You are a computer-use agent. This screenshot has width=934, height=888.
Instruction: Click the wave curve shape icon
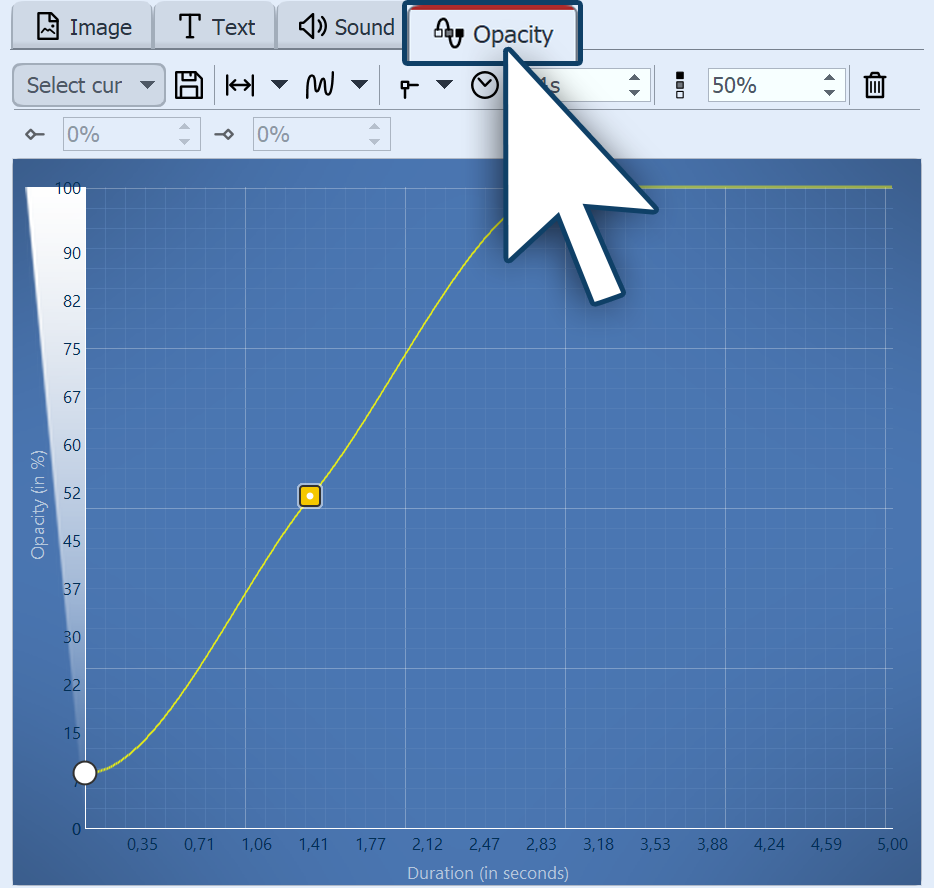[320, 86]
